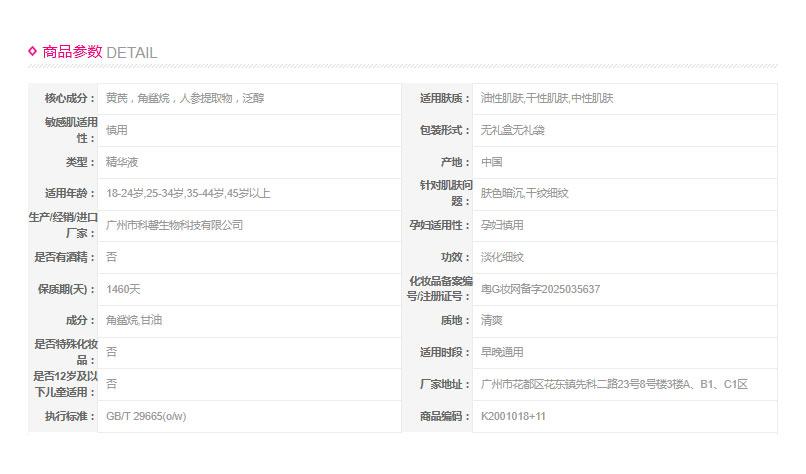Image resolution: width=806 pixels, height=474 pixels.
Task: Click the DETAIL heading text
Action: click(131, 53)
